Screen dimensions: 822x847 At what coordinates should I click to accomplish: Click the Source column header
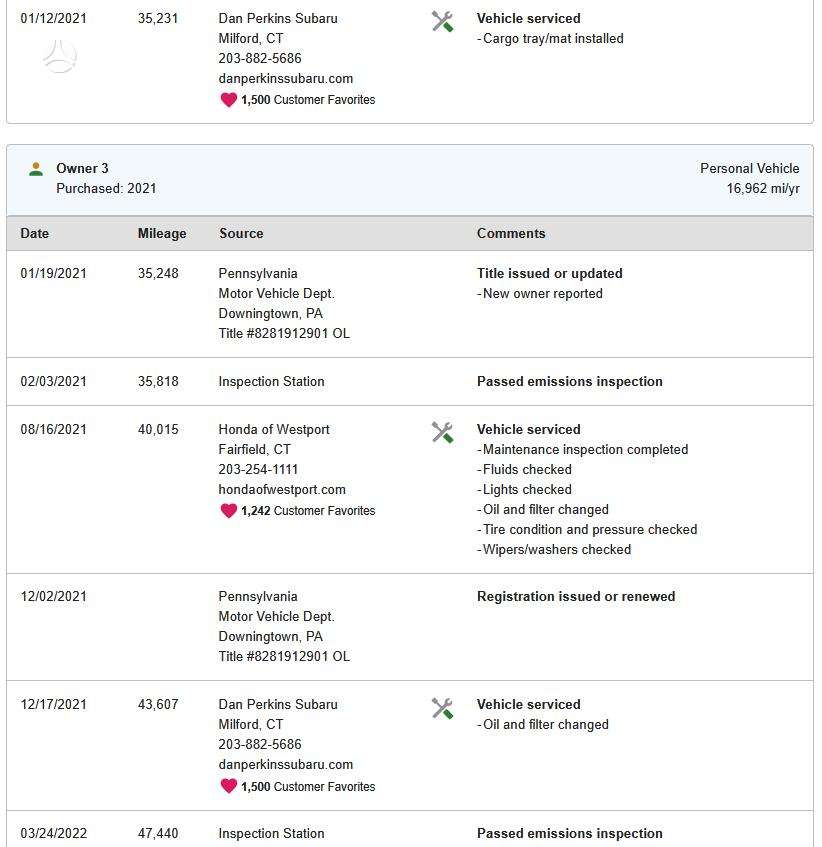point(241,233)
